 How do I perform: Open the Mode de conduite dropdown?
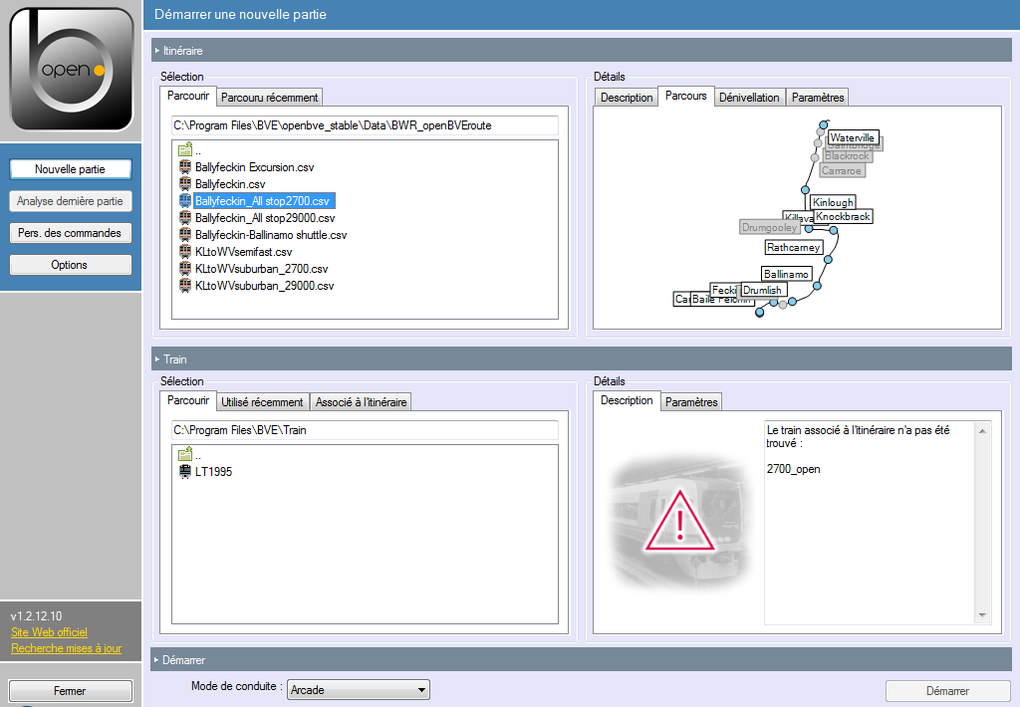[x=358, y=689]
